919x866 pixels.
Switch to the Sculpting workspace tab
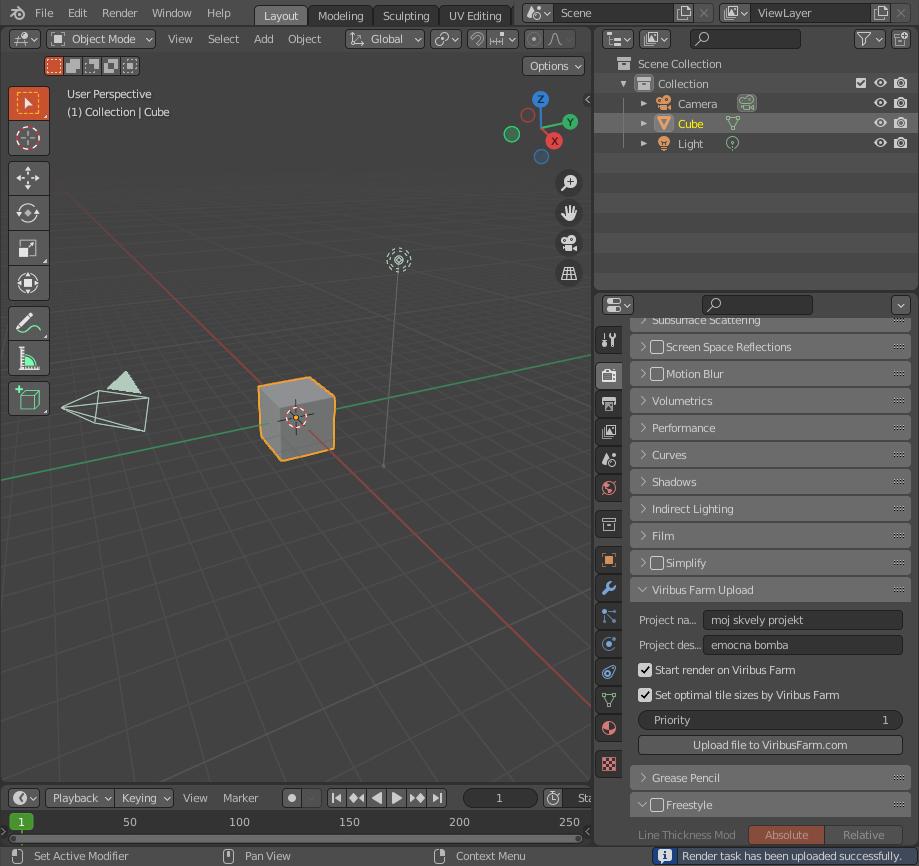[x=405, y=16]
